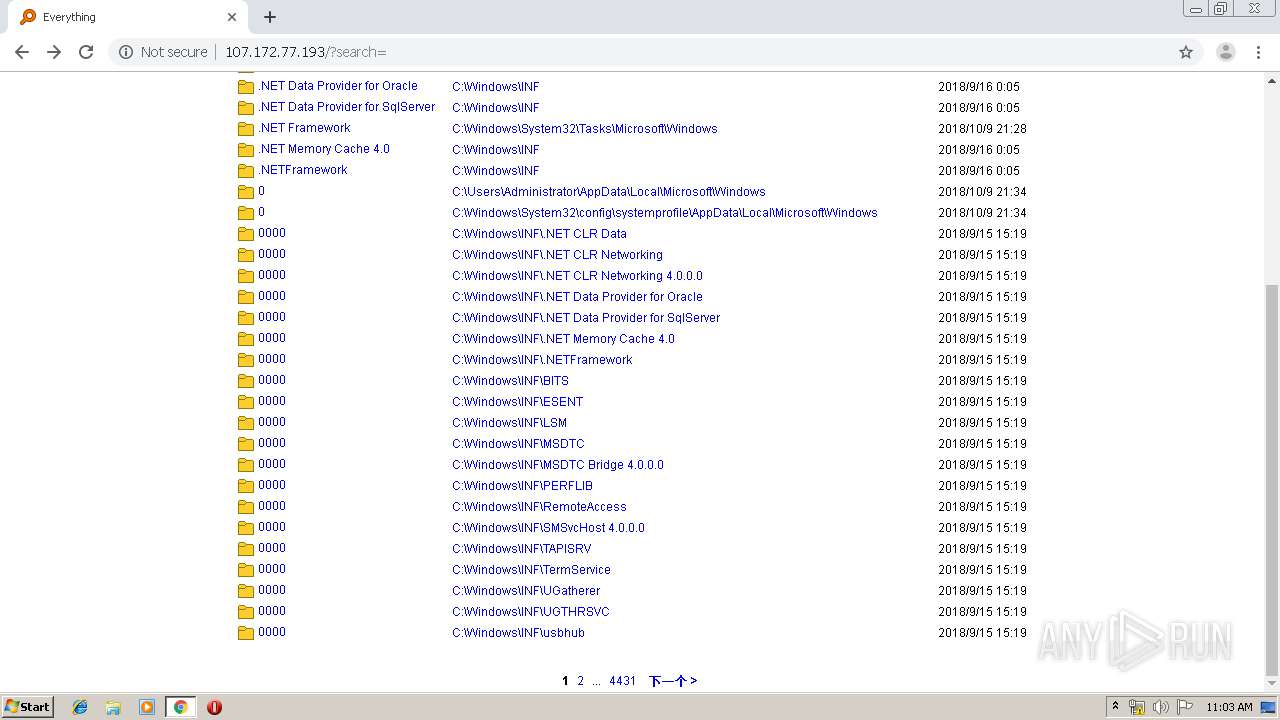Jump to last results page 4431

(x=622, y=681)
